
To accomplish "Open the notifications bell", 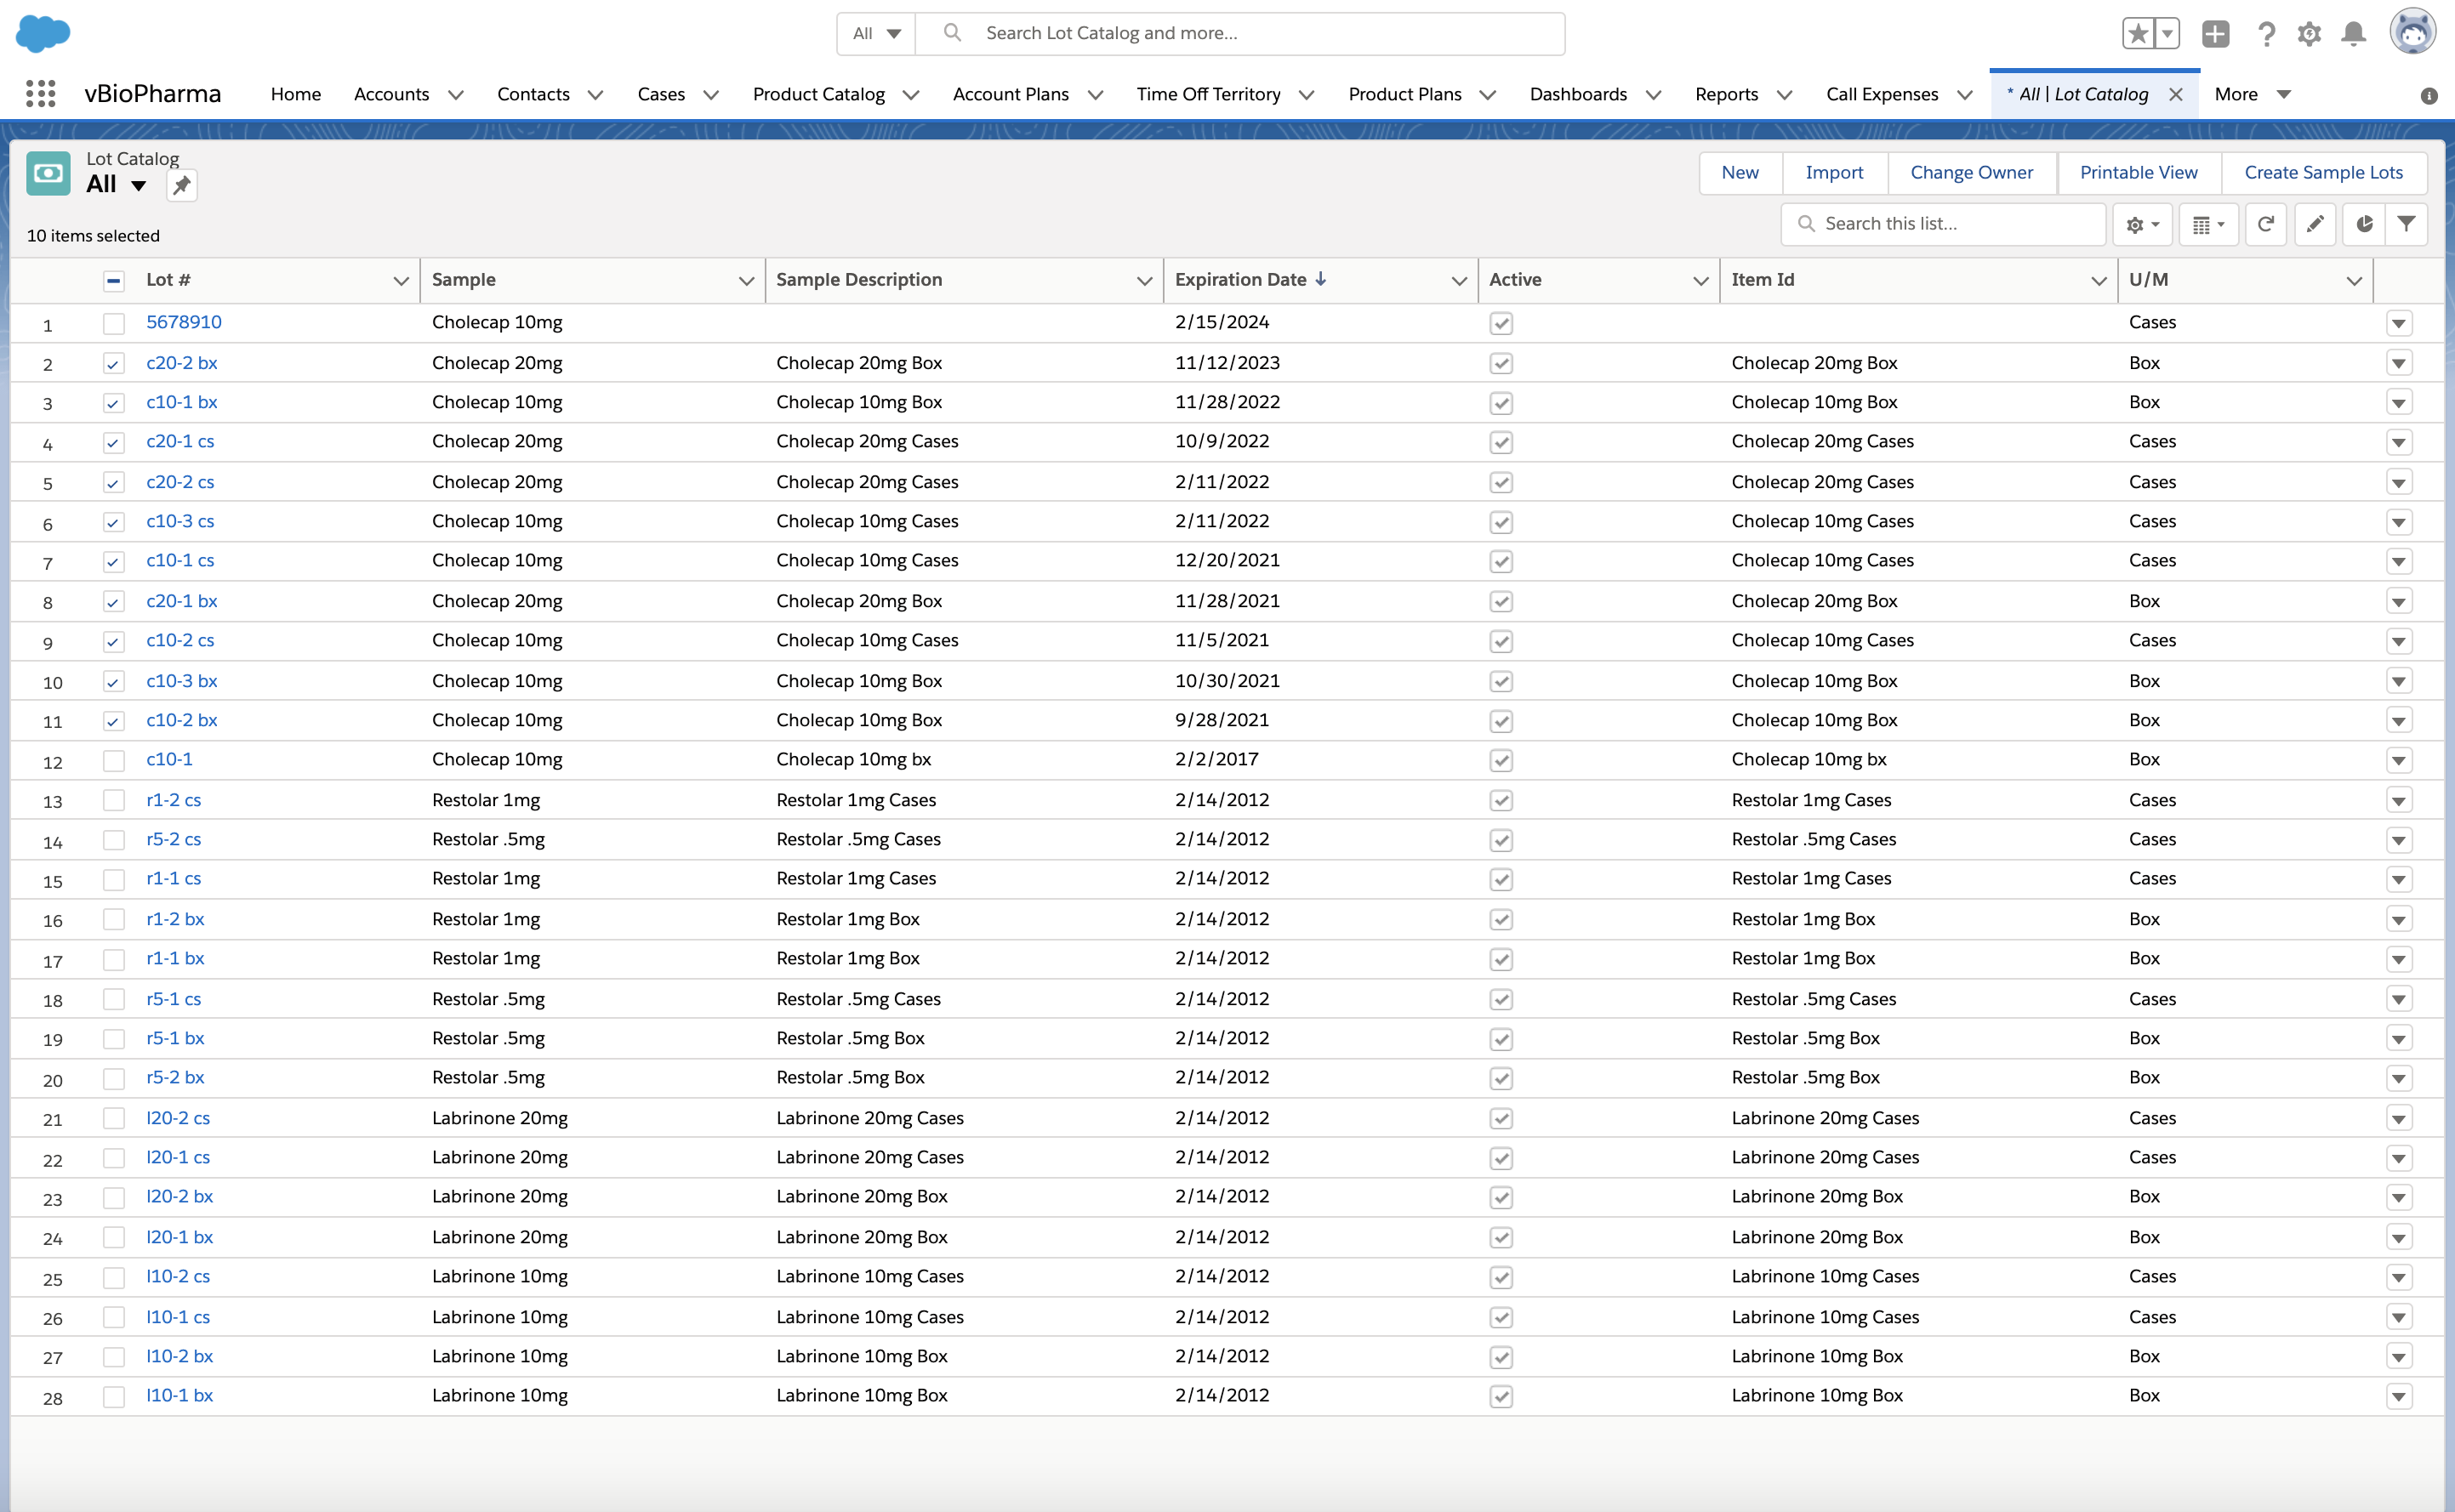I will point(2354,34).
